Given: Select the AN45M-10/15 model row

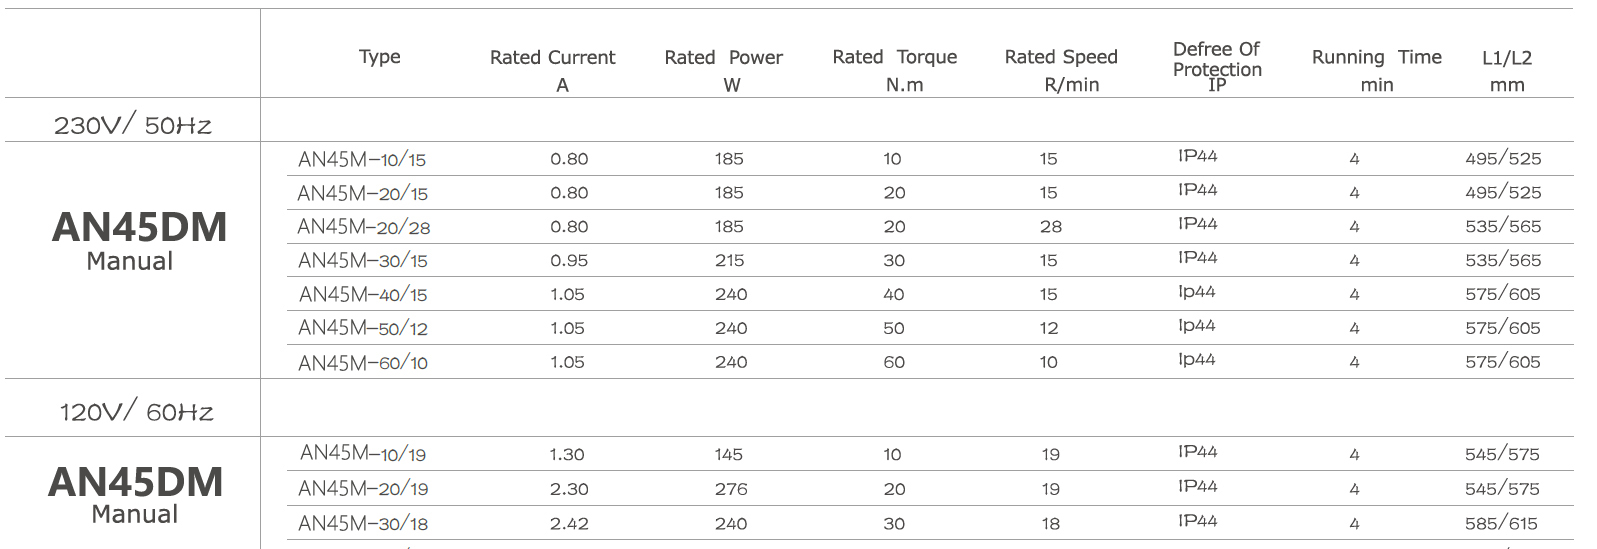Looking at the screenshot, I should pos(930,159).
